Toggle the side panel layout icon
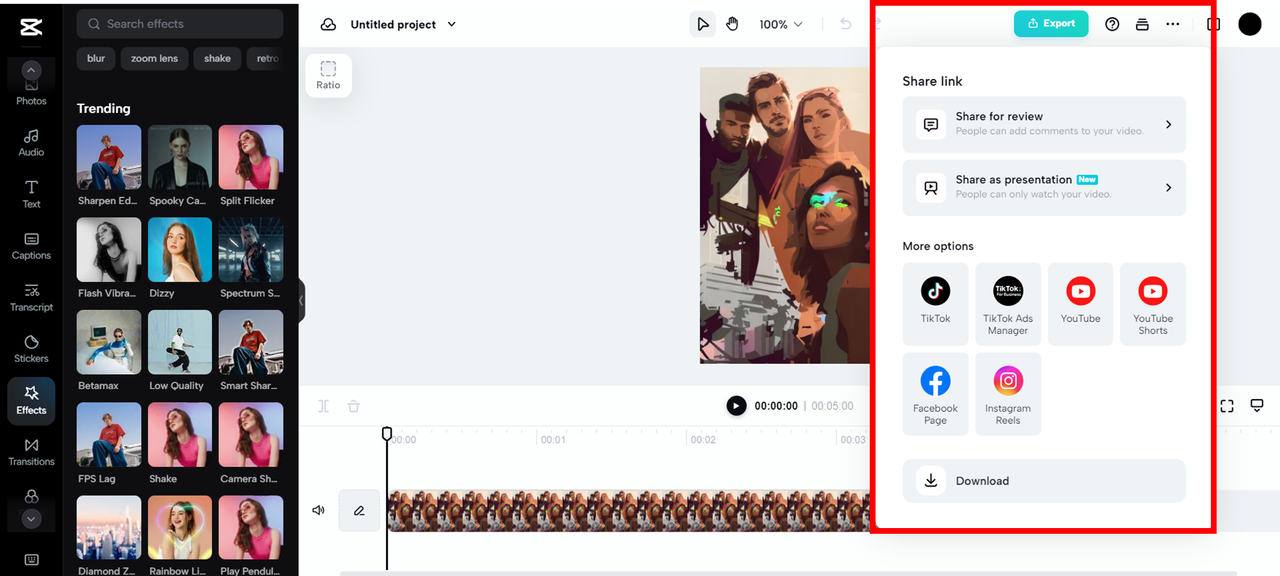The width and height of the screenshot is (1280, 576). 1213,24
